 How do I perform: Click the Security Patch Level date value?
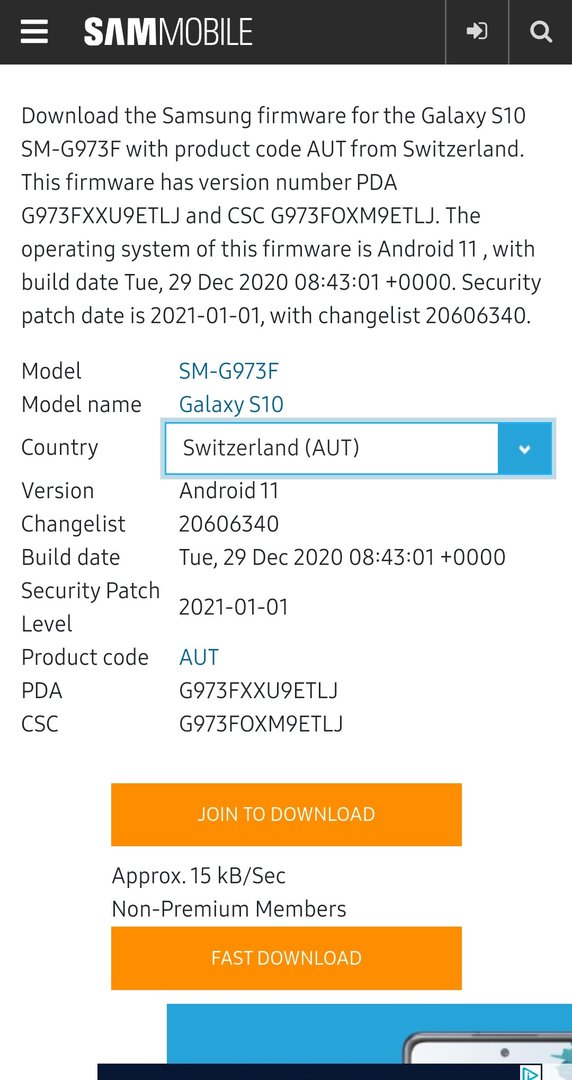click(x=233, y=608)
